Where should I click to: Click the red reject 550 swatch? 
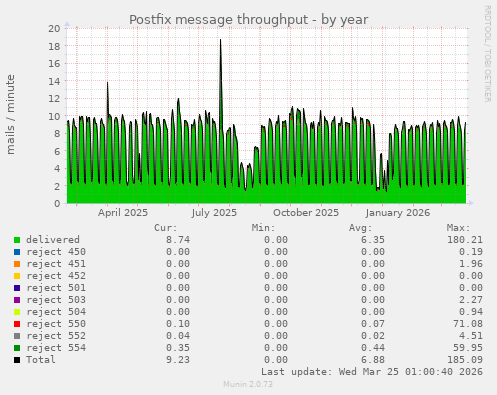17,324
